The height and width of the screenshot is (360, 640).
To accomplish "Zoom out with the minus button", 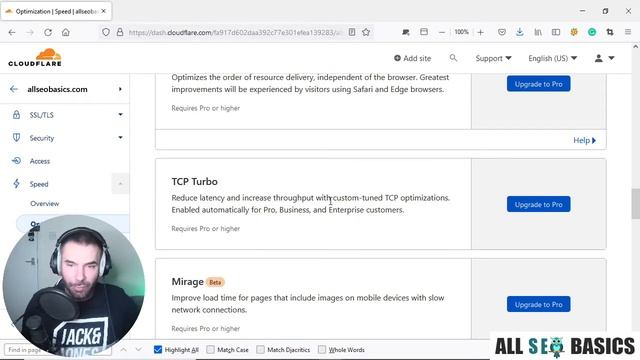I will pos(442,32).
